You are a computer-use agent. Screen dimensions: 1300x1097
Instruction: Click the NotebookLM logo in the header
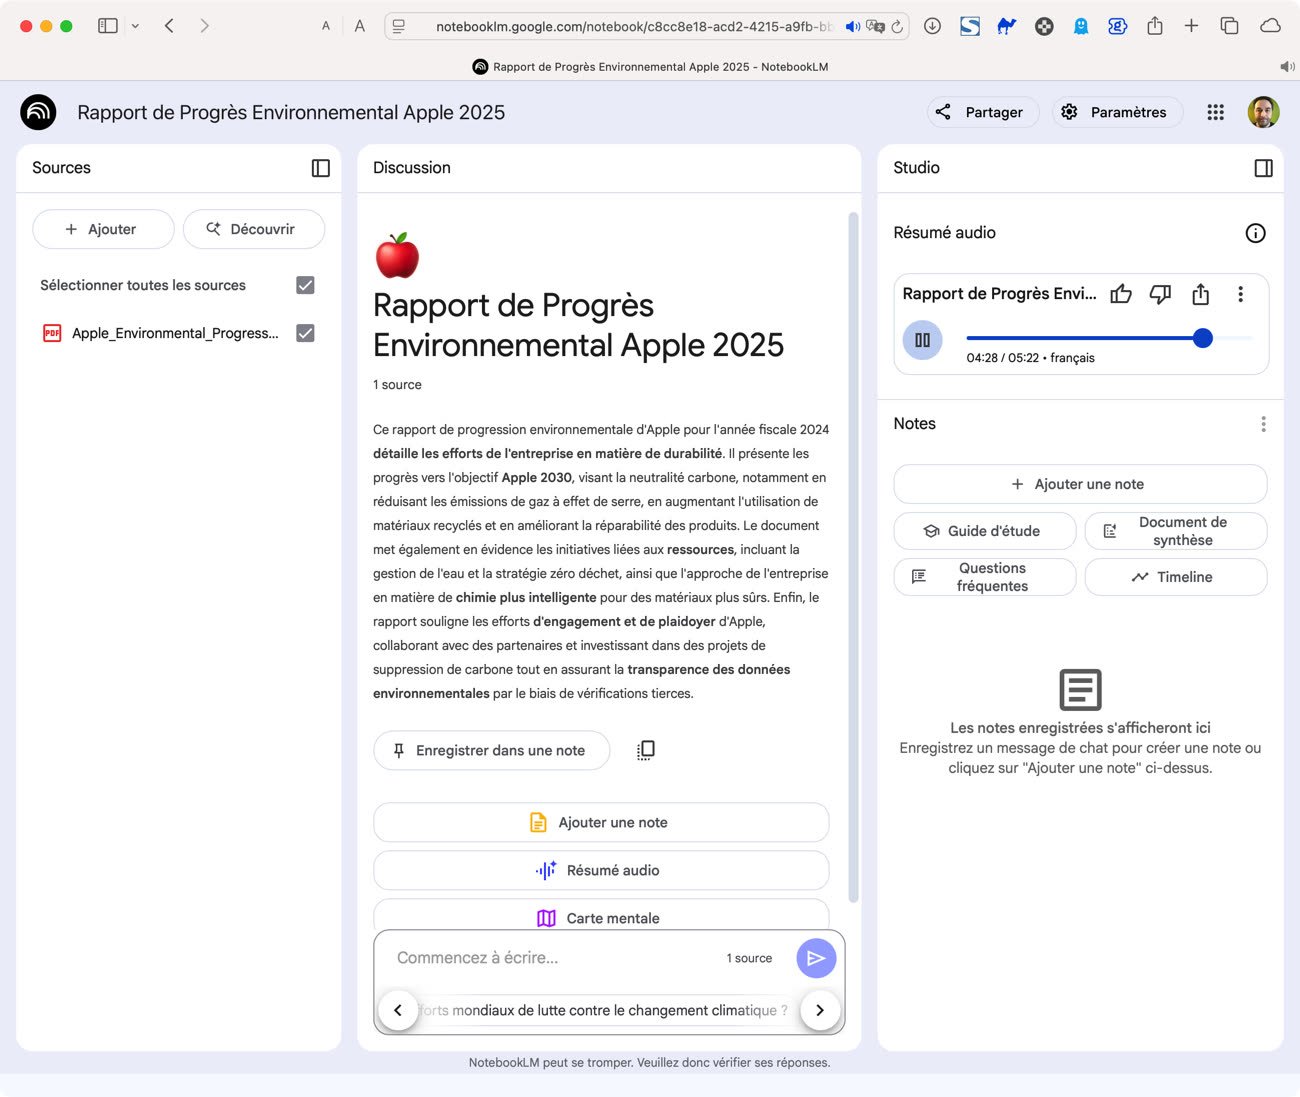click(37, 112)
